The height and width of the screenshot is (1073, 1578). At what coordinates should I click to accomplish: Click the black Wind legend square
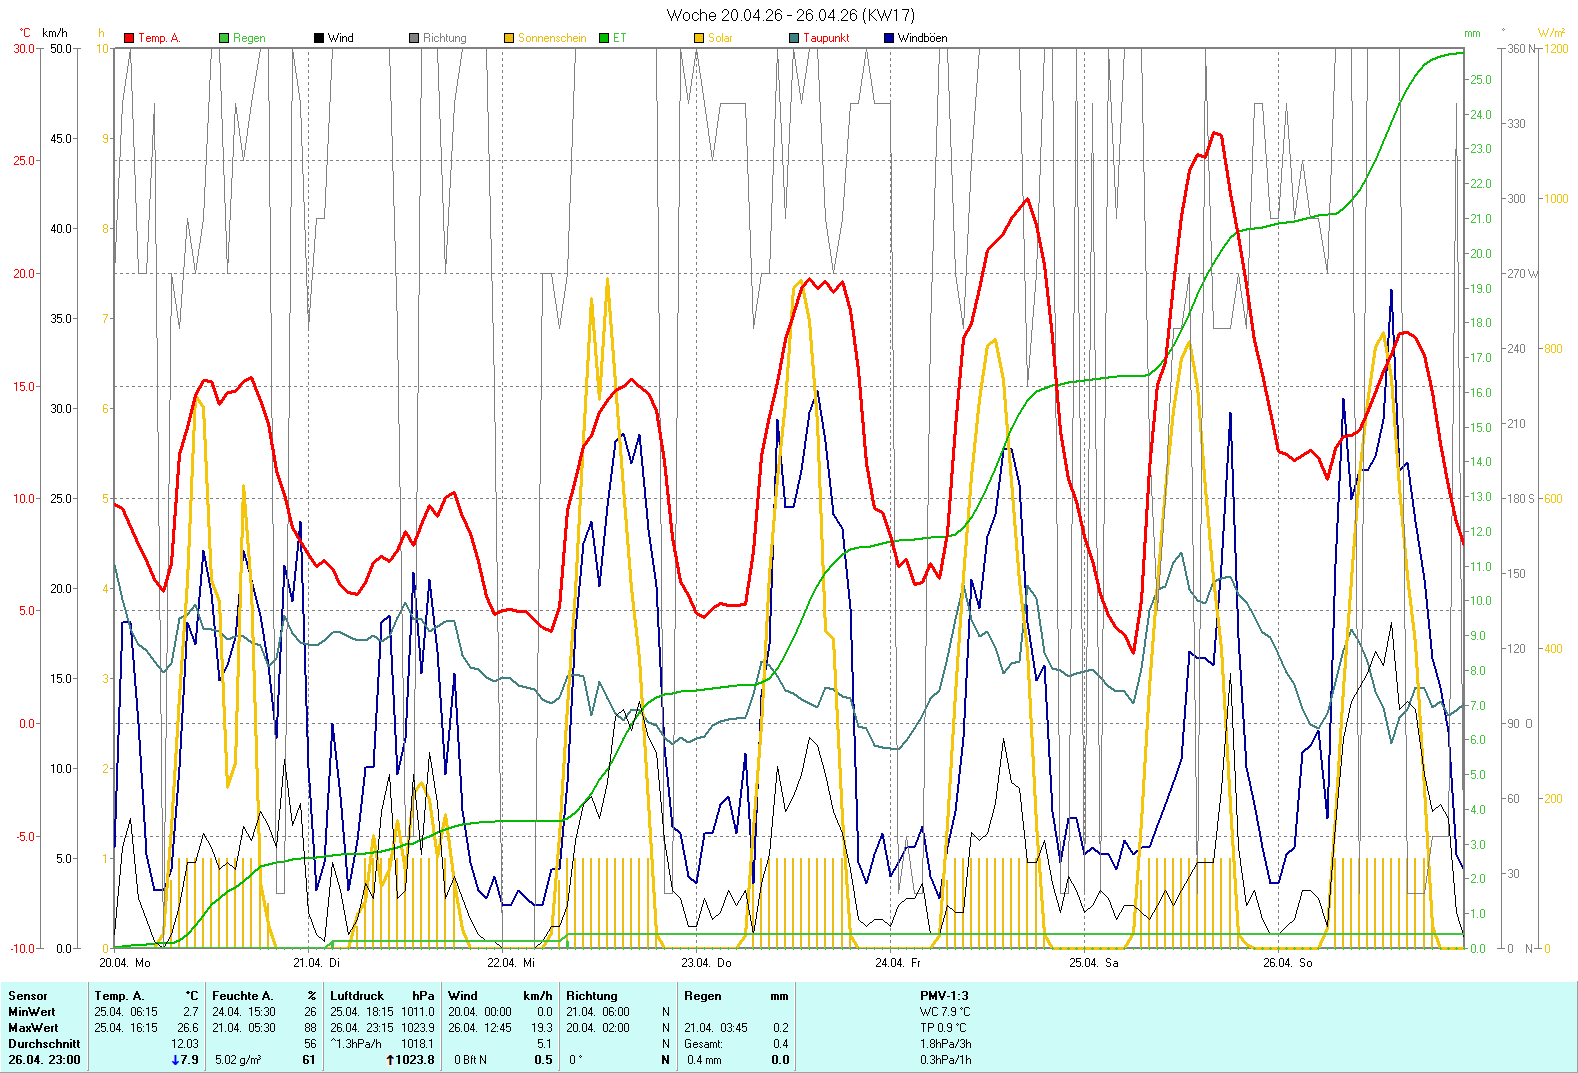(x=319, y=38)
